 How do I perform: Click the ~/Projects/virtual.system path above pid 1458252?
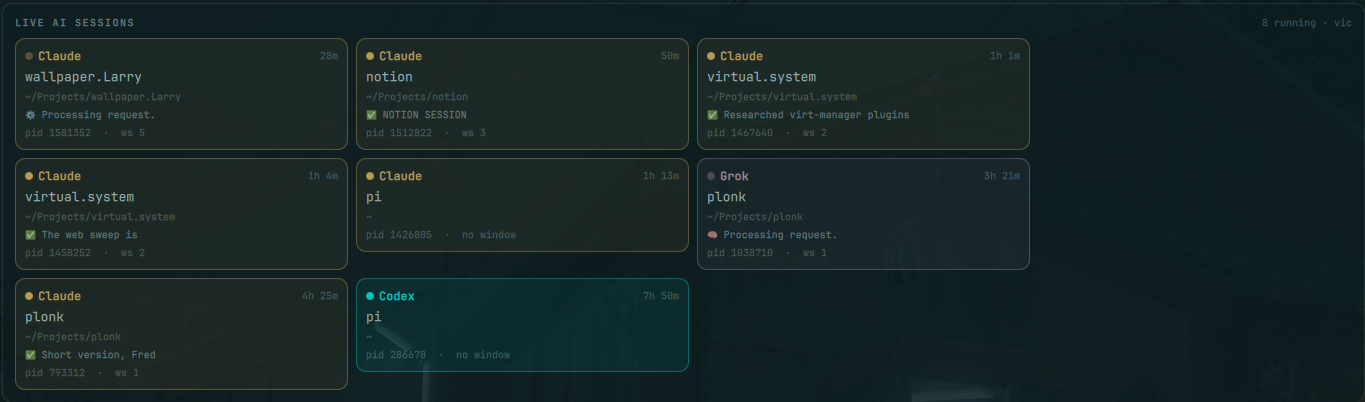tap(100, 217)
